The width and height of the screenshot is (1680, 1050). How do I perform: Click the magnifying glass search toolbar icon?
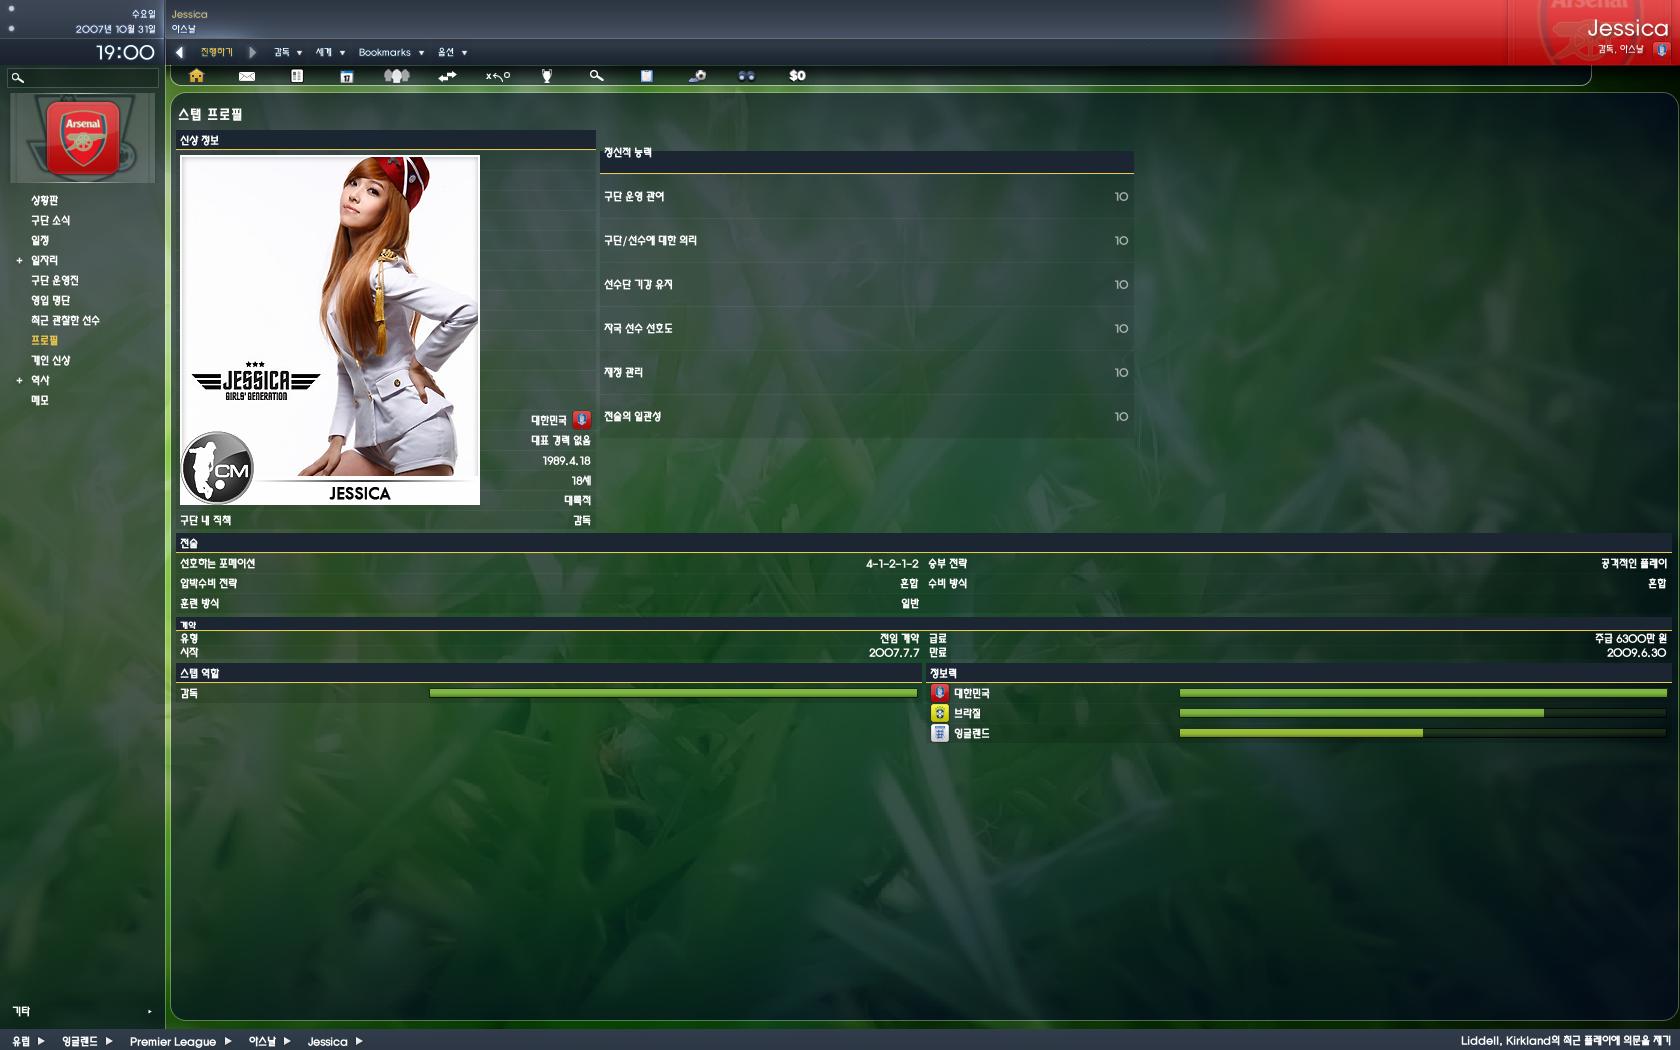point(597,76)
